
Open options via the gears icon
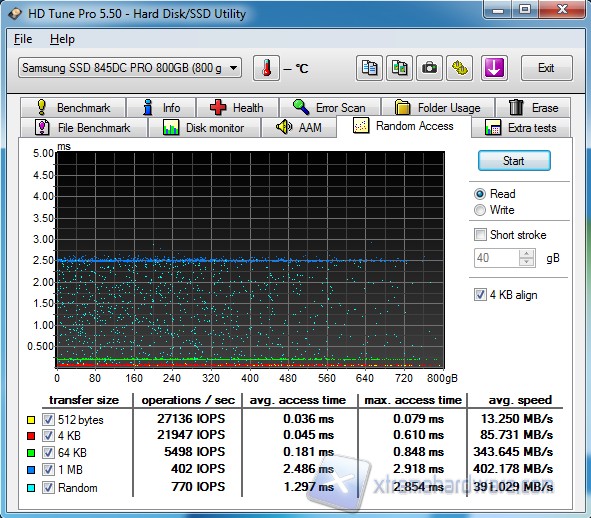coord(459,68)
